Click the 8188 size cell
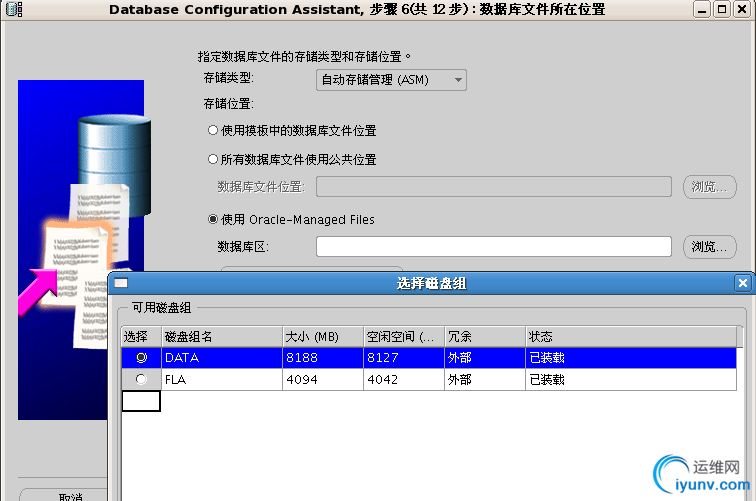The height and width of the screenshot is (501, 756). [x=323, y=358]
